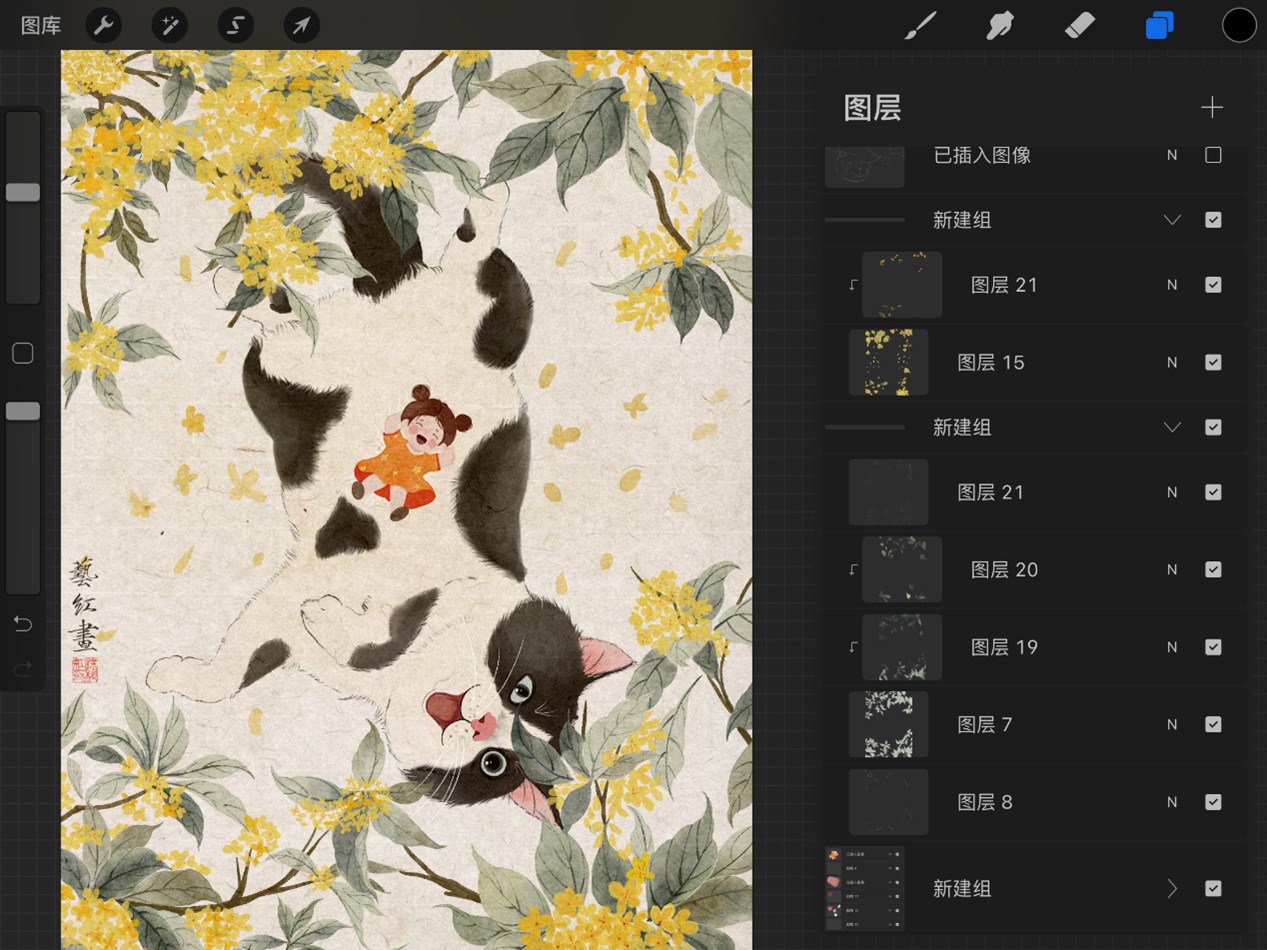This screenshot has width=1267, height=950.
Task: Uncheck visibility of the collapsed bottom 新建组
Action: tap(1213, 888)
